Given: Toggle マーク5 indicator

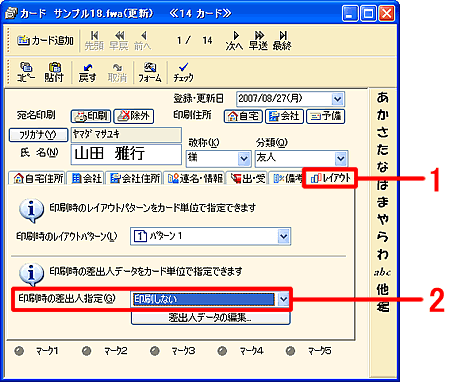Looking at the screenshot, I should pyautogui.click(x=291, y=351).
